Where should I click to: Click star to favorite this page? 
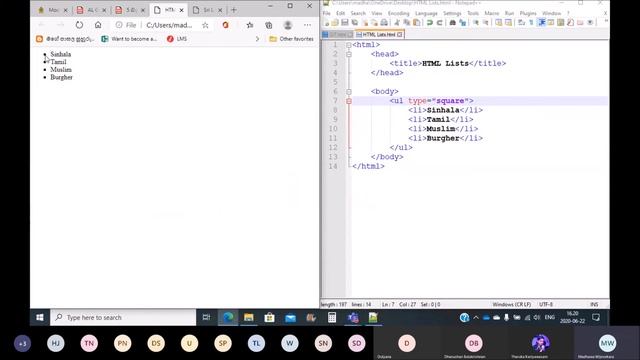pos(205,25)
